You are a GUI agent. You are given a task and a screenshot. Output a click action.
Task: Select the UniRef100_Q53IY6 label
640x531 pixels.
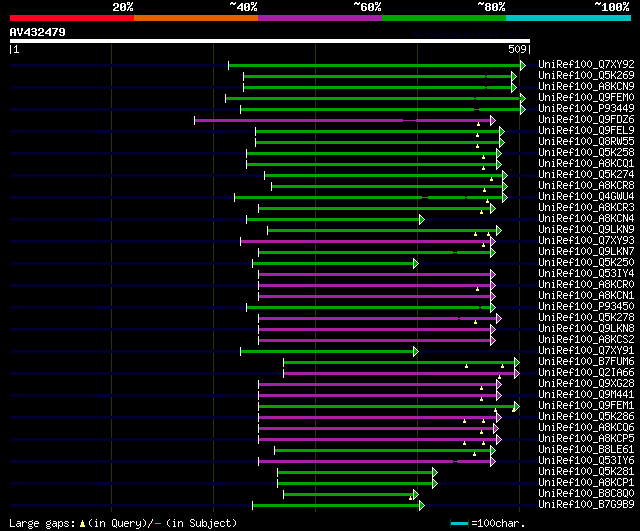(x=586, y=461)
